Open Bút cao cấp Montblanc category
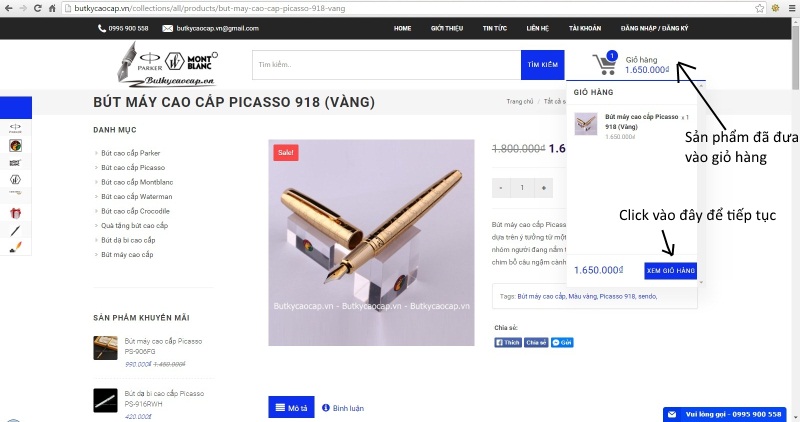 coord(137,182)
